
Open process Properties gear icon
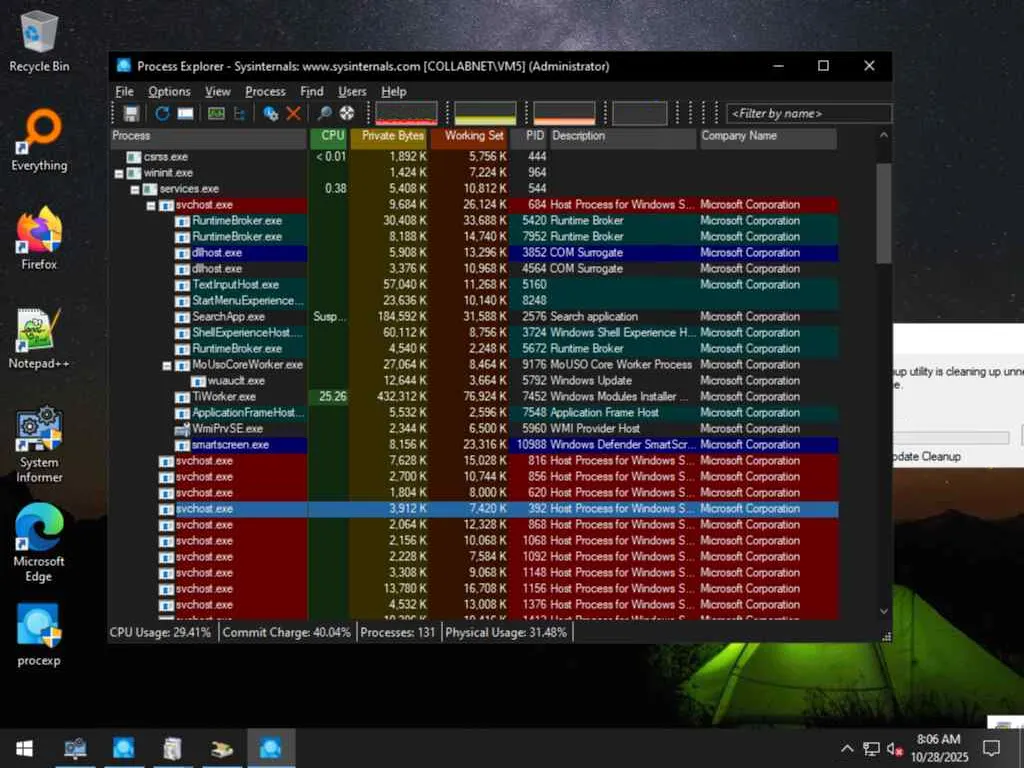click(x=270, y=114)
